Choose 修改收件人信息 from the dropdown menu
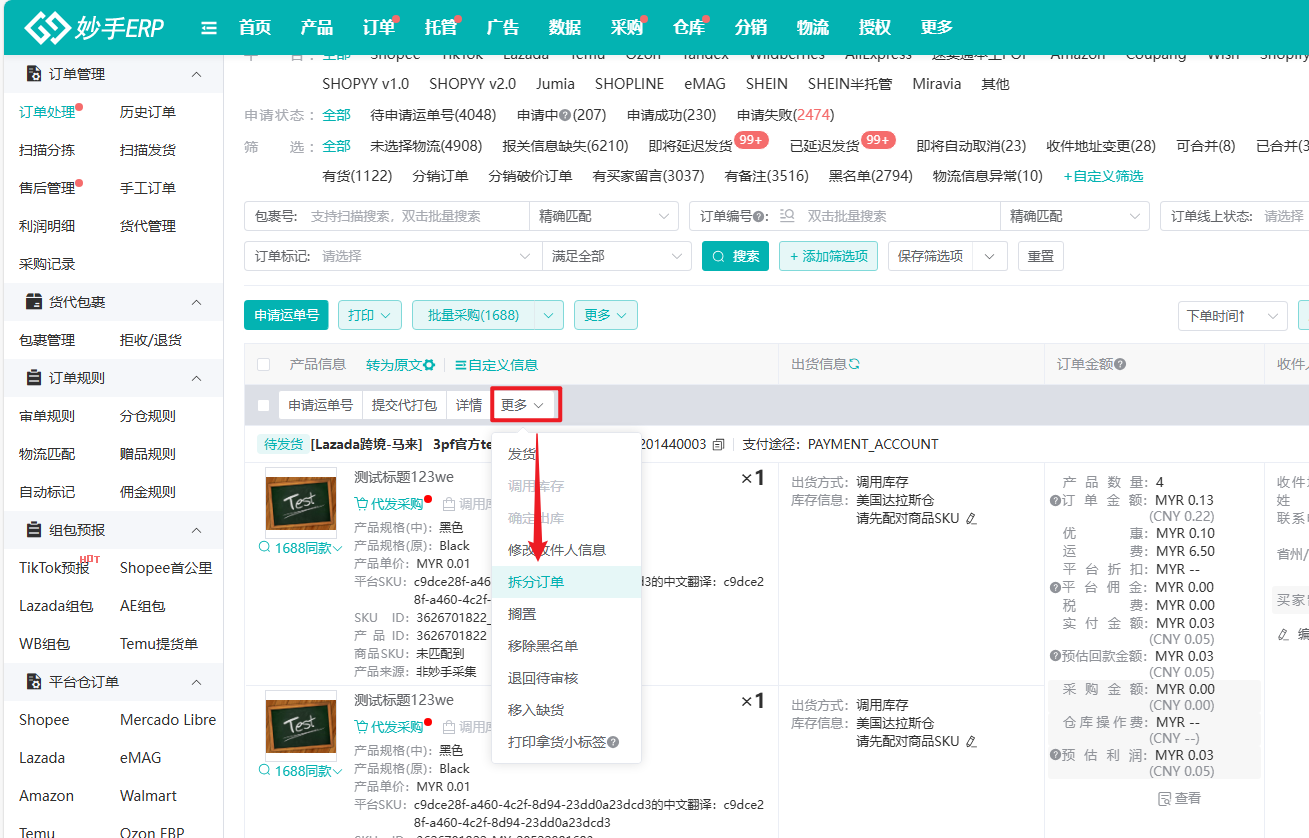This screenshot has width=1309, height=838. tap(566, 550)
